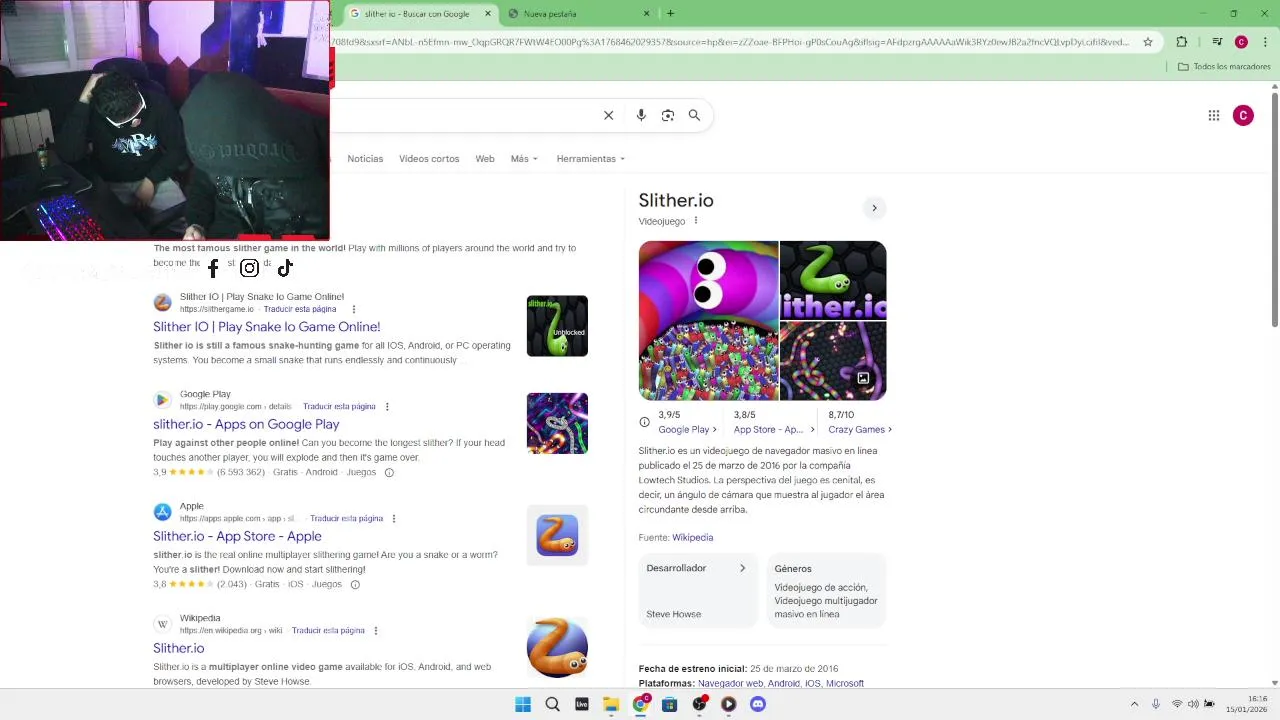Open TikTok Live Studio taskbar icon
1280x720 pixels.
point(581,704)
